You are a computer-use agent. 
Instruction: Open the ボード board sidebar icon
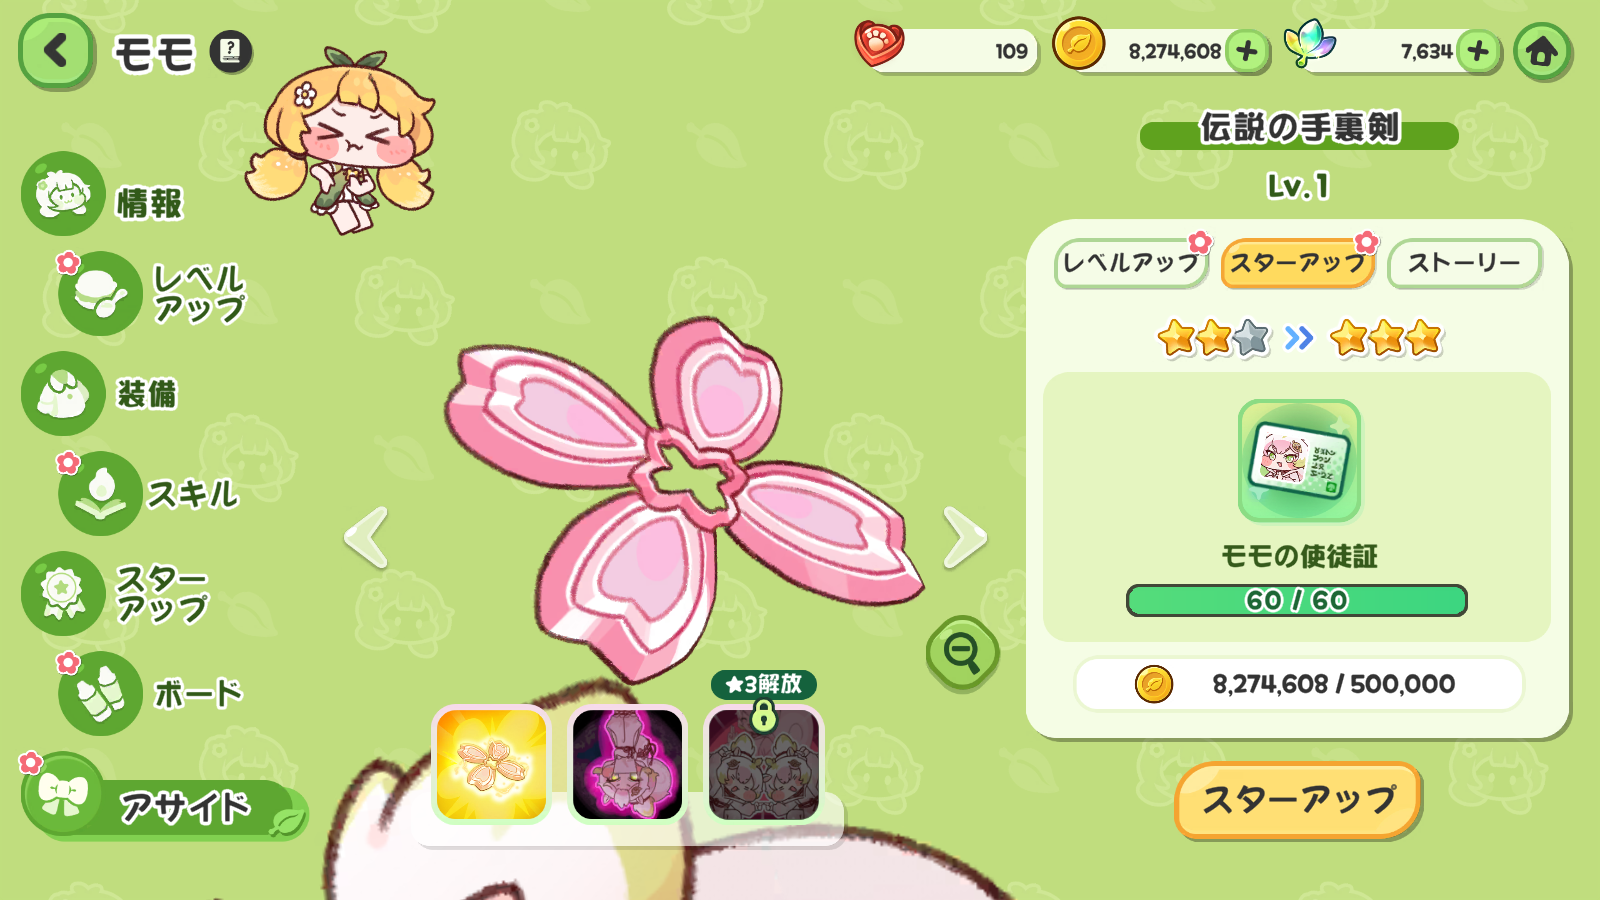[x=100, y=693]
